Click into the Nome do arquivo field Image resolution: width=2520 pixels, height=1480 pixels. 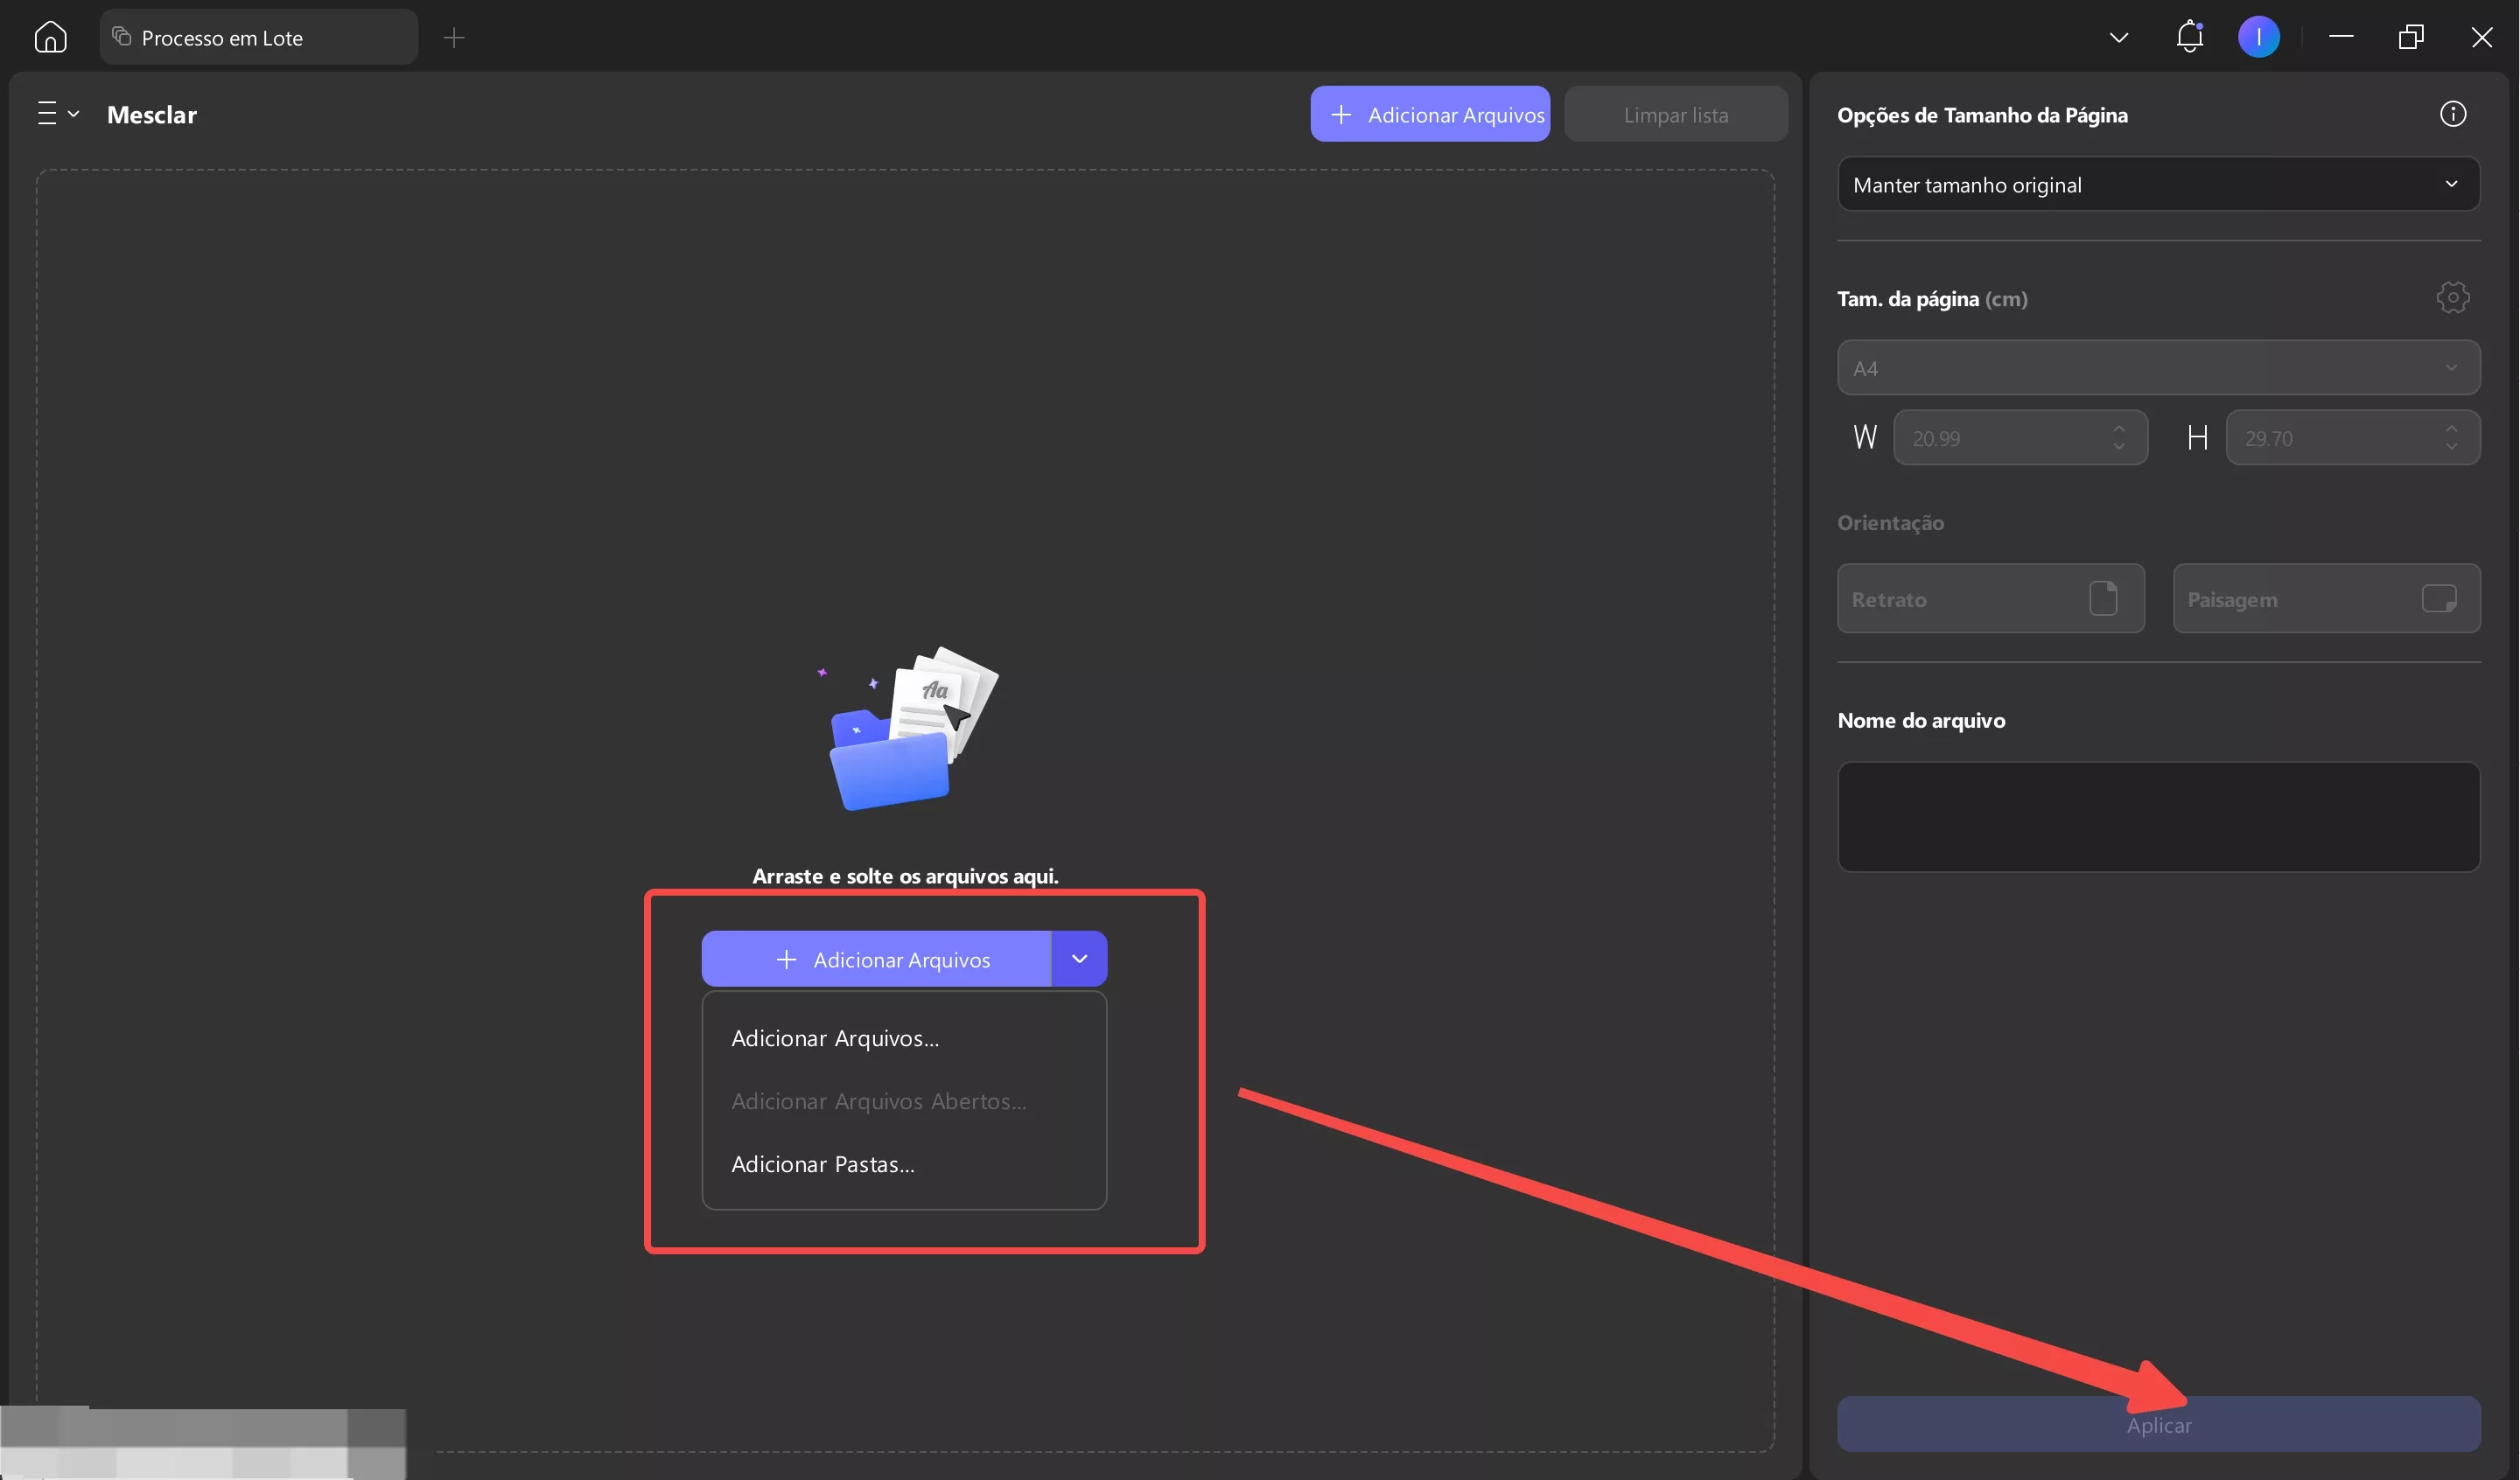2158,816
